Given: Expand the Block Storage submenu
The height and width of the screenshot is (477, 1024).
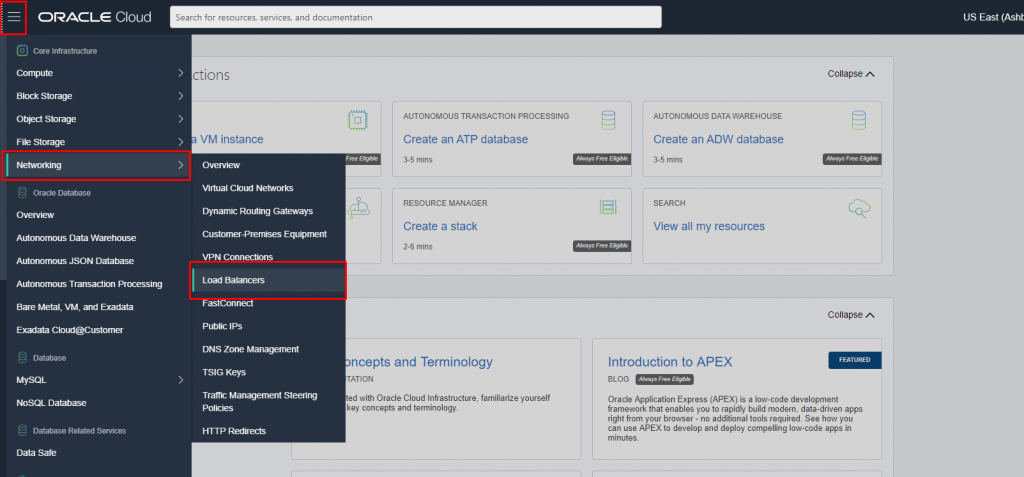Looking at the screenshot, I should 181,96.
